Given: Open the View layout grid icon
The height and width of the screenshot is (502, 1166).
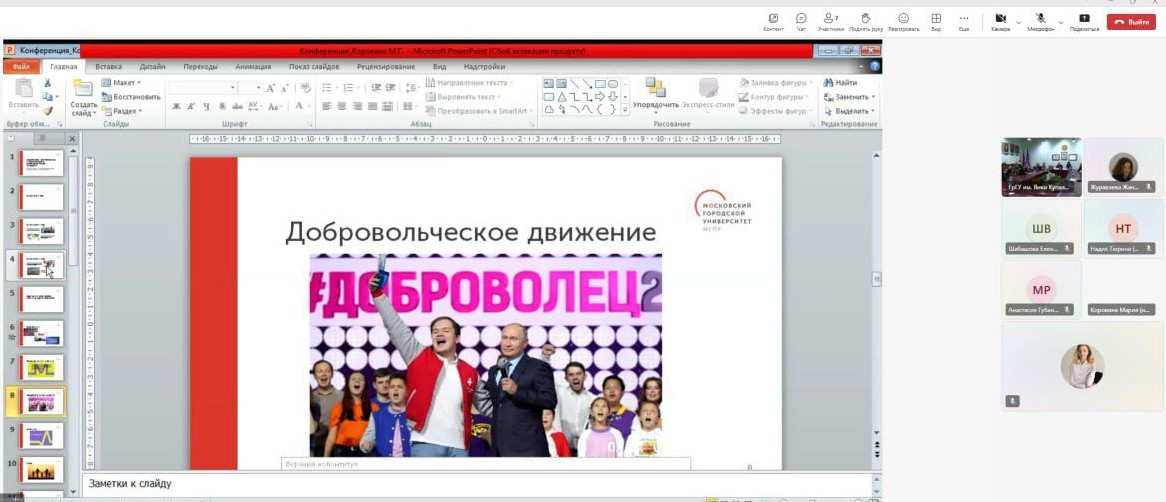Looking at the screenshot, I should (x=936, y=19).
